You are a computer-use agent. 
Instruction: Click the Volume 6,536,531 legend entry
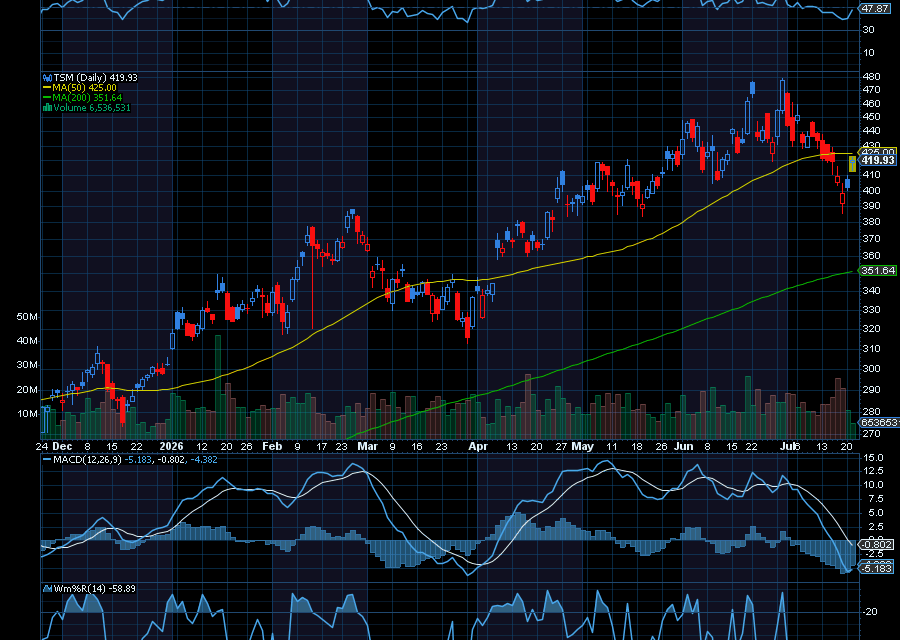(92, 108)
